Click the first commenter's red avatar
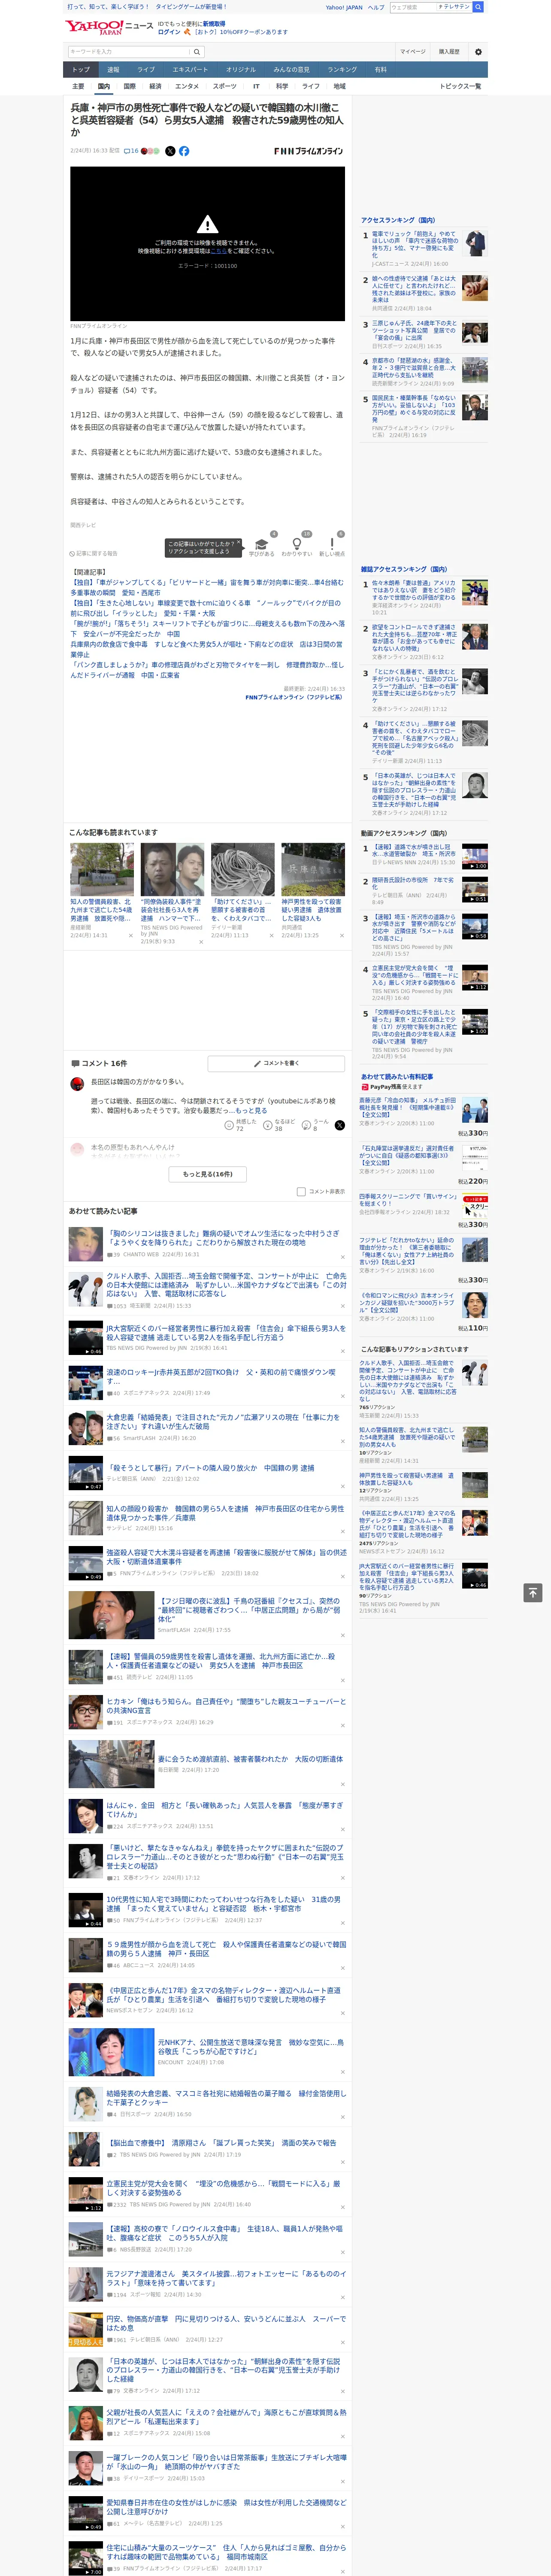 tap(77, 1083)
